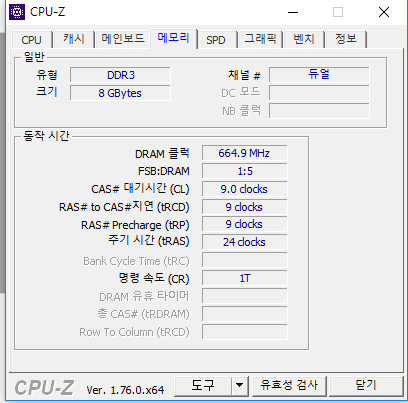Click the 1T command rate value

[x=244, y=278]
